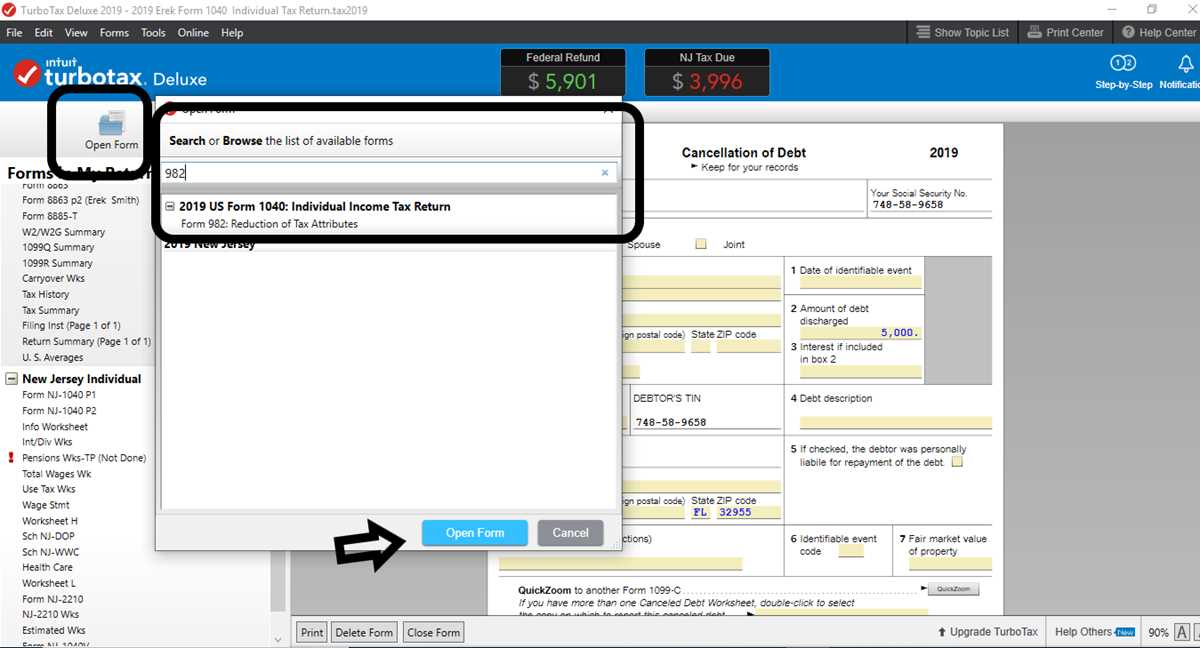
Task: Select W2/W2G Summary in the forms list
Action: pos(63,232)
